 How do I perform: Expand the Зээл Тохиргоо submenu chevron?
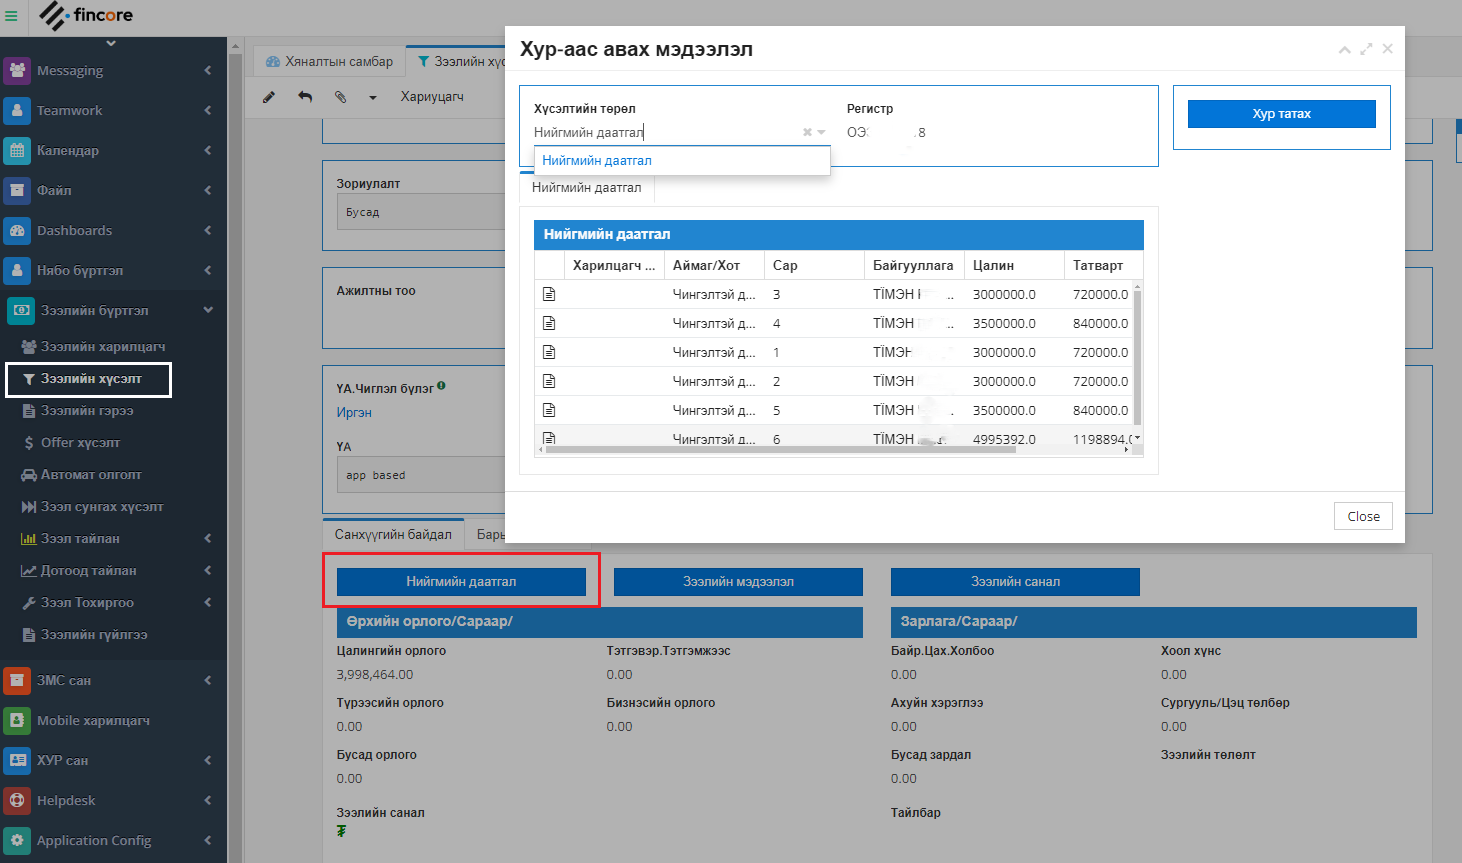pos(208,602)
